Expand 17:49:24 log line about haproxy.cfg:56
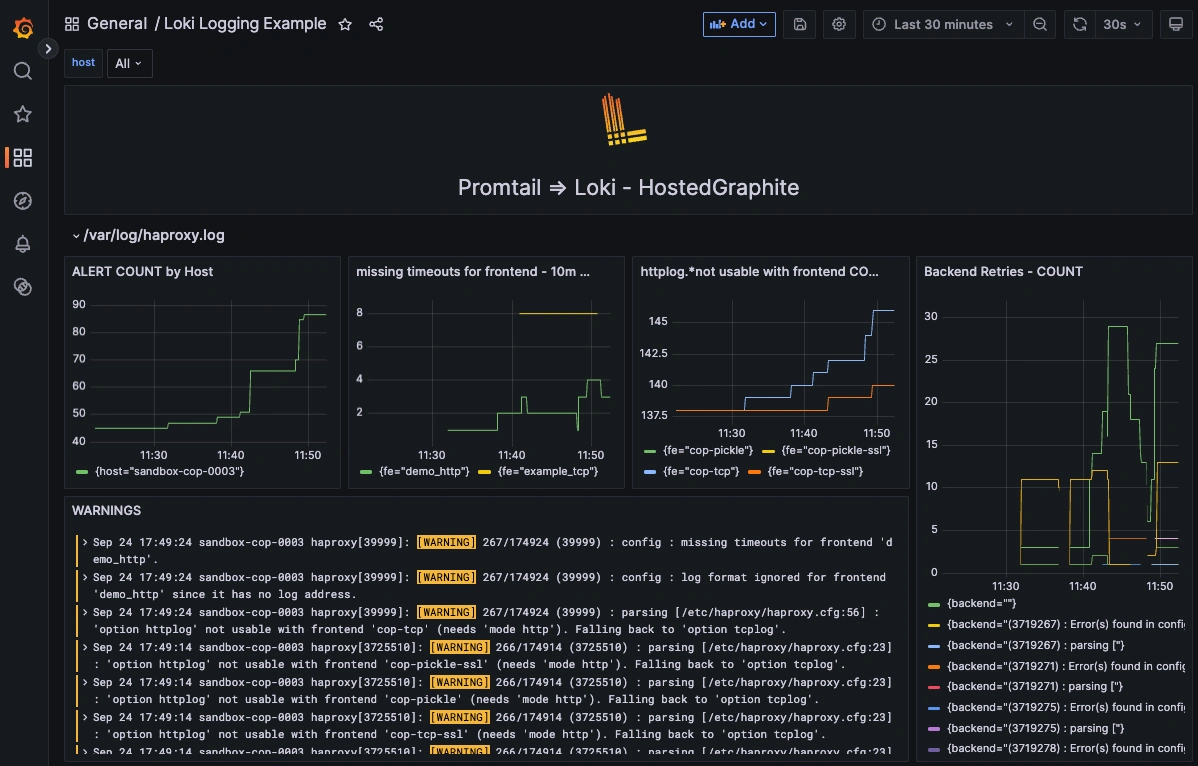This screenshot has height=766, width=1198. pyautogui.click(x=86, y=612)
